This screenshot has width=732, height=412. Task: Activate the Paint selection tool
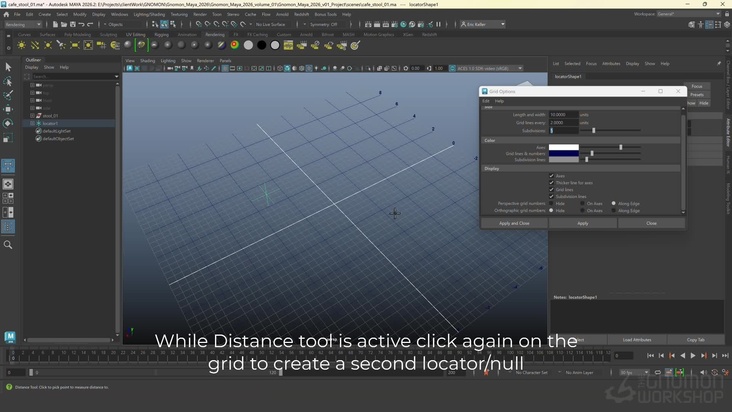[8, 95]
